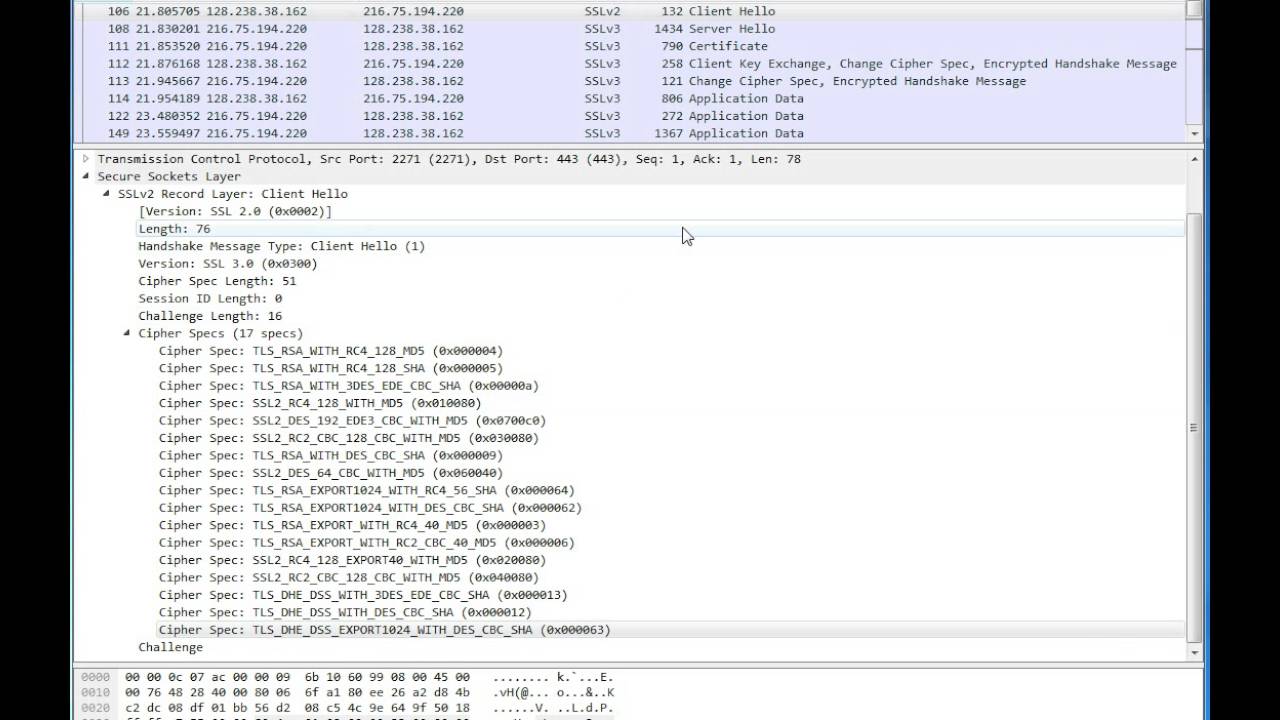Select Cipher Spec Length: 51 field
1280x720 pixels.
[x=217, y=281]
